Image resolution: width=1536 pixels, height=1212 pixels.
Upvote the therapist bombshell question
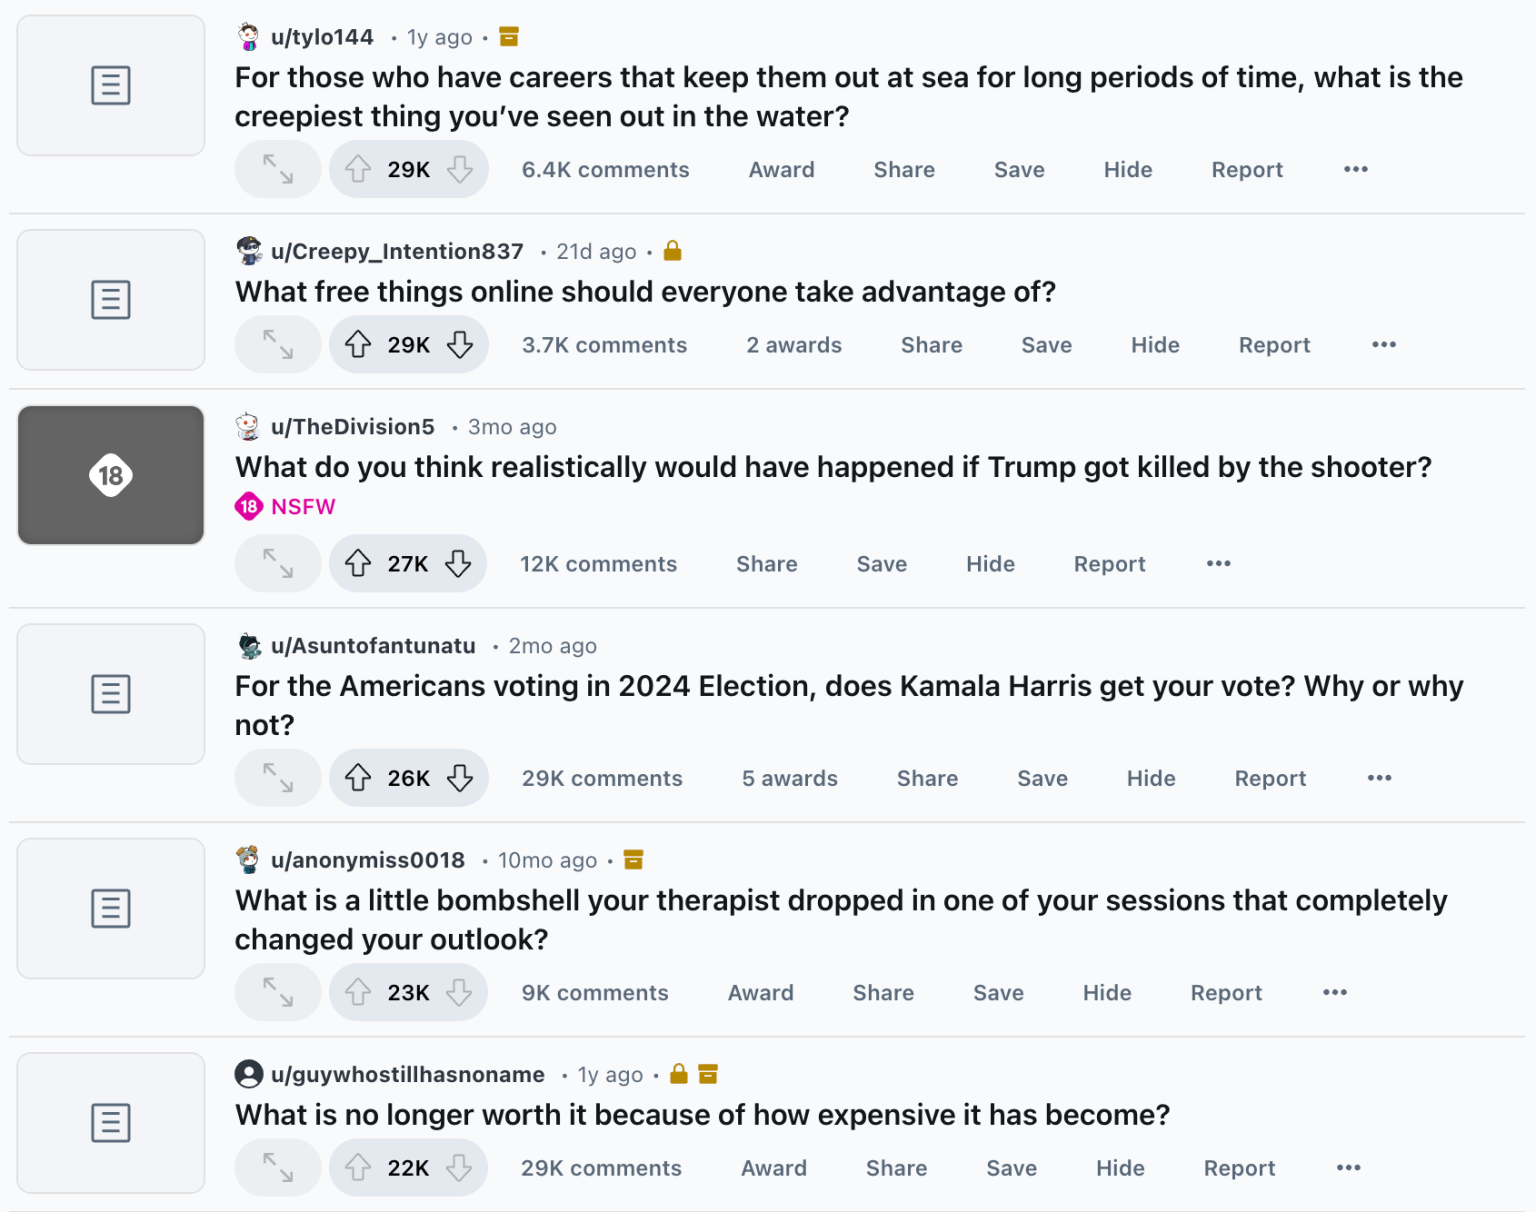359,992
